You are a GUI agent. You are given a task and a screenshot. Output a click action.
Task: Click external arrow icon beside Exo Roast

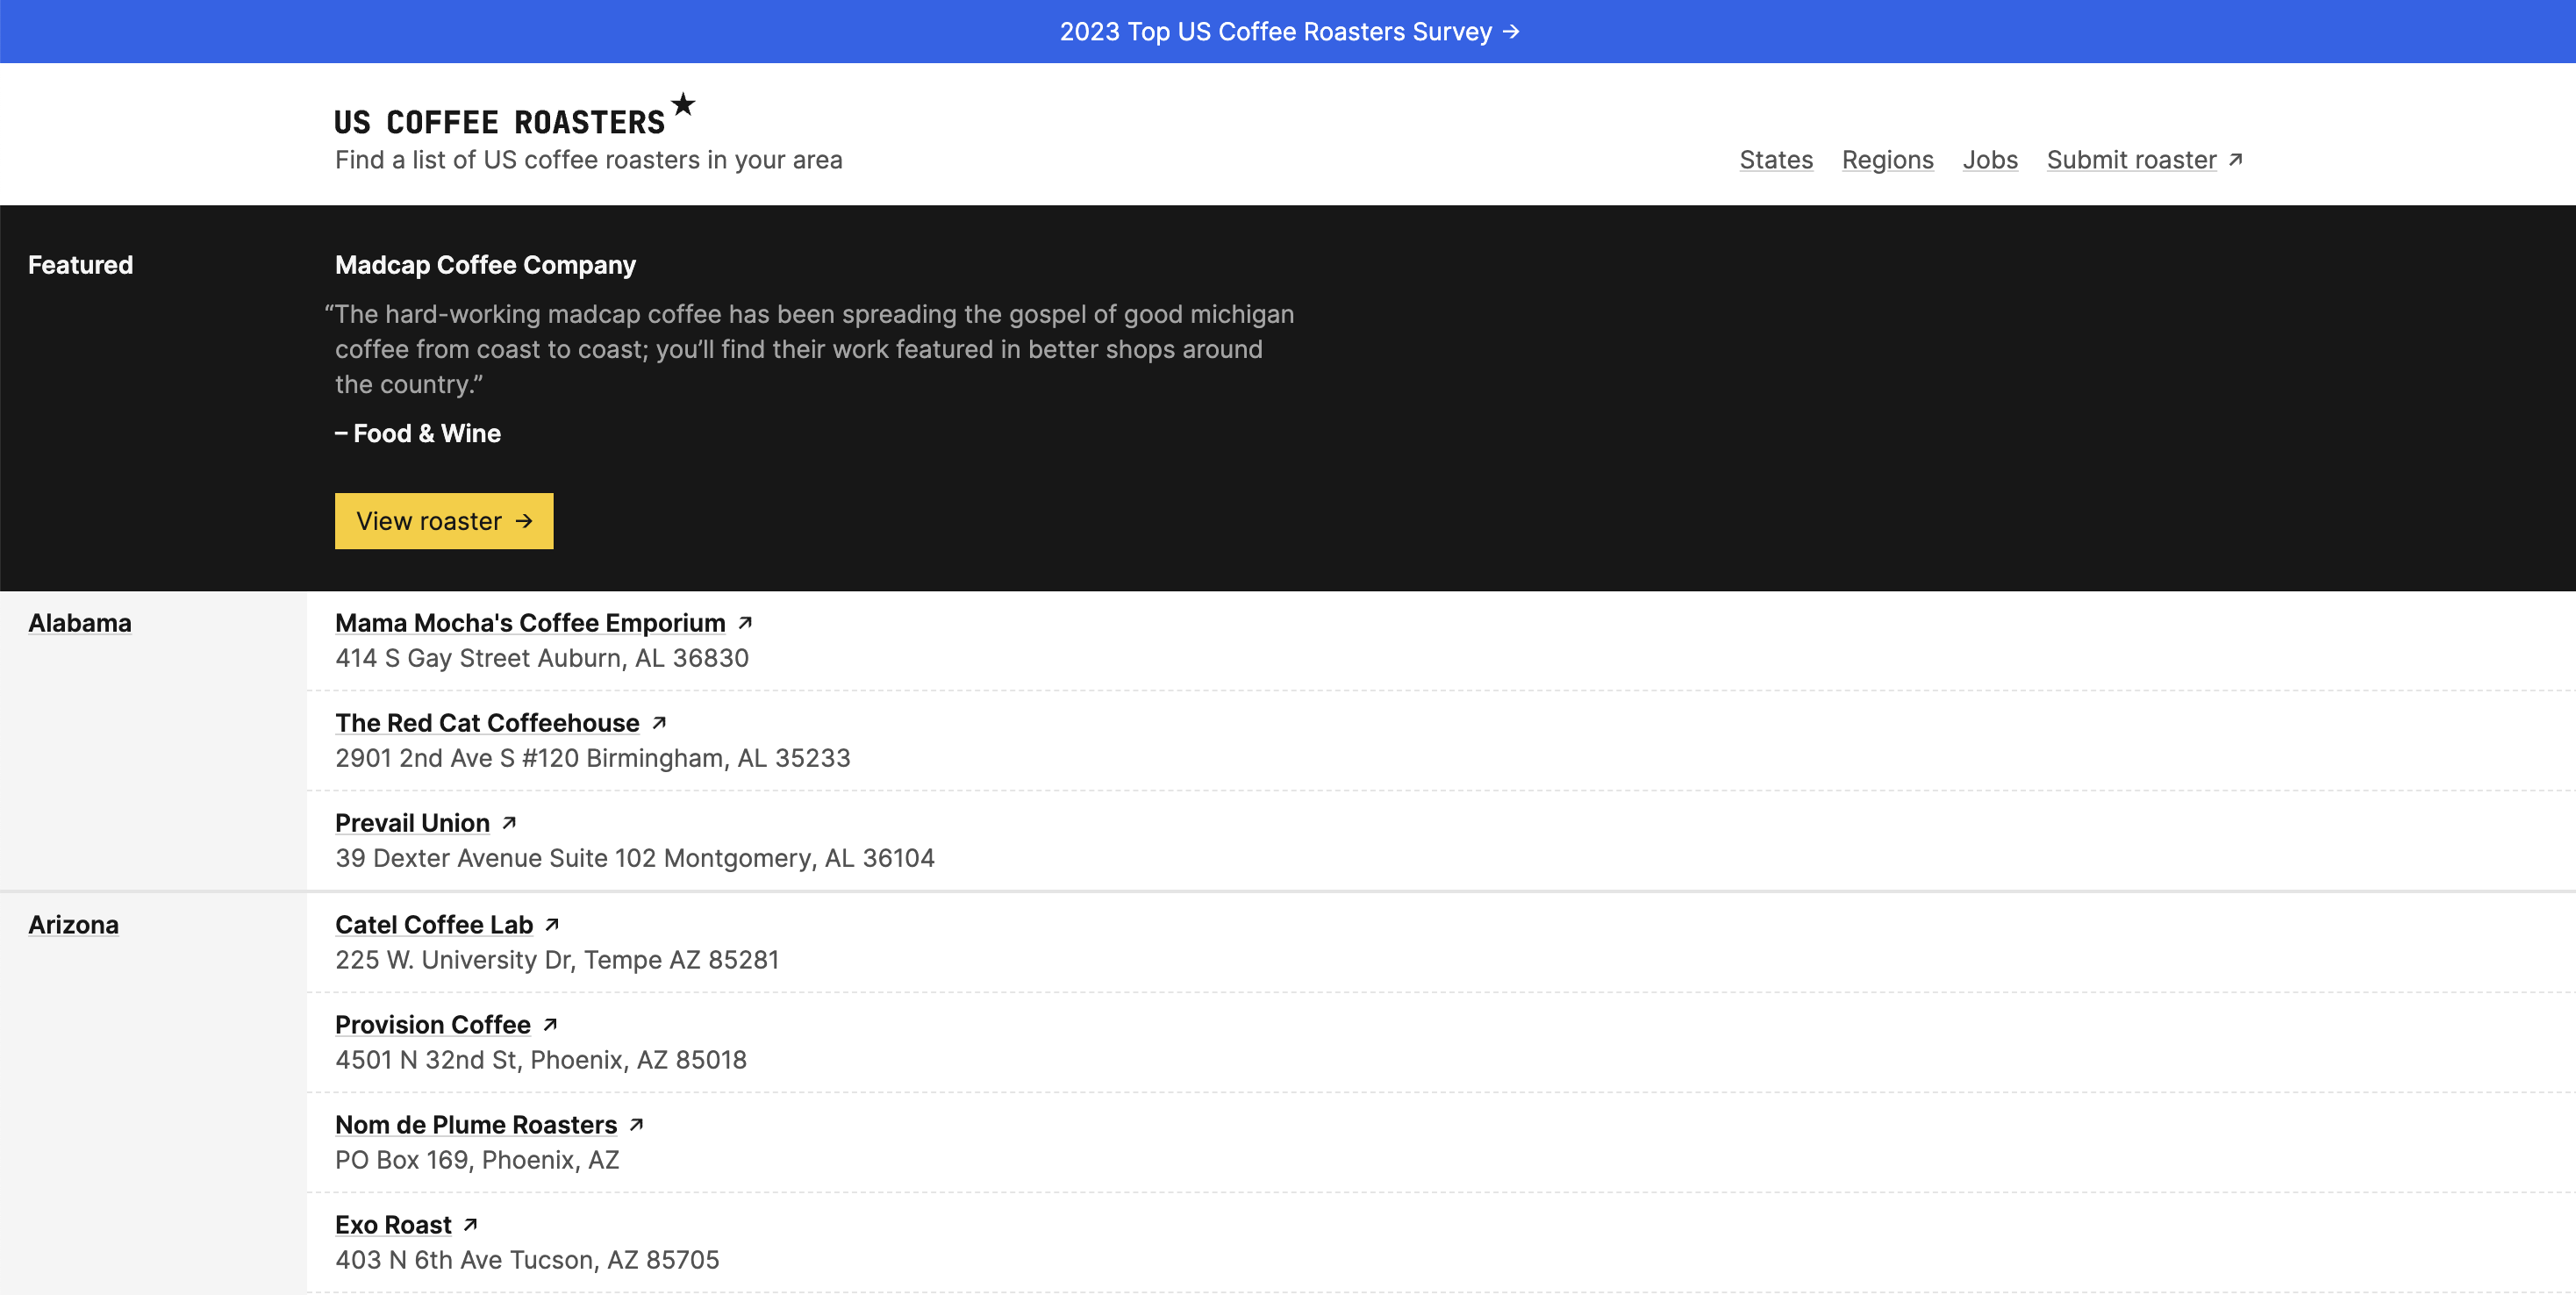tap(471, 1225)
